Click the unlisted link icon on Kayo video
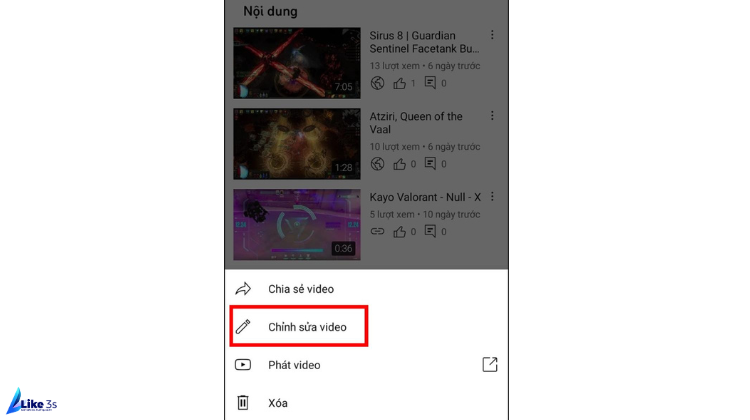 377,232
